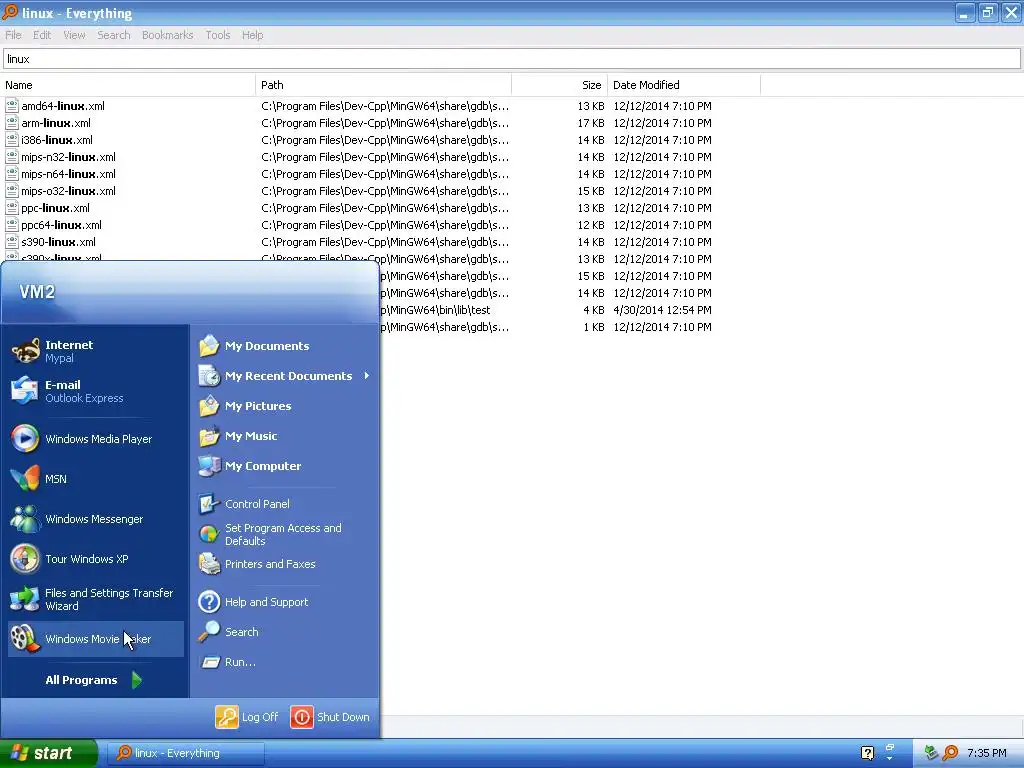Select mips-o32-linux.xml file

[x=69, y=191]
